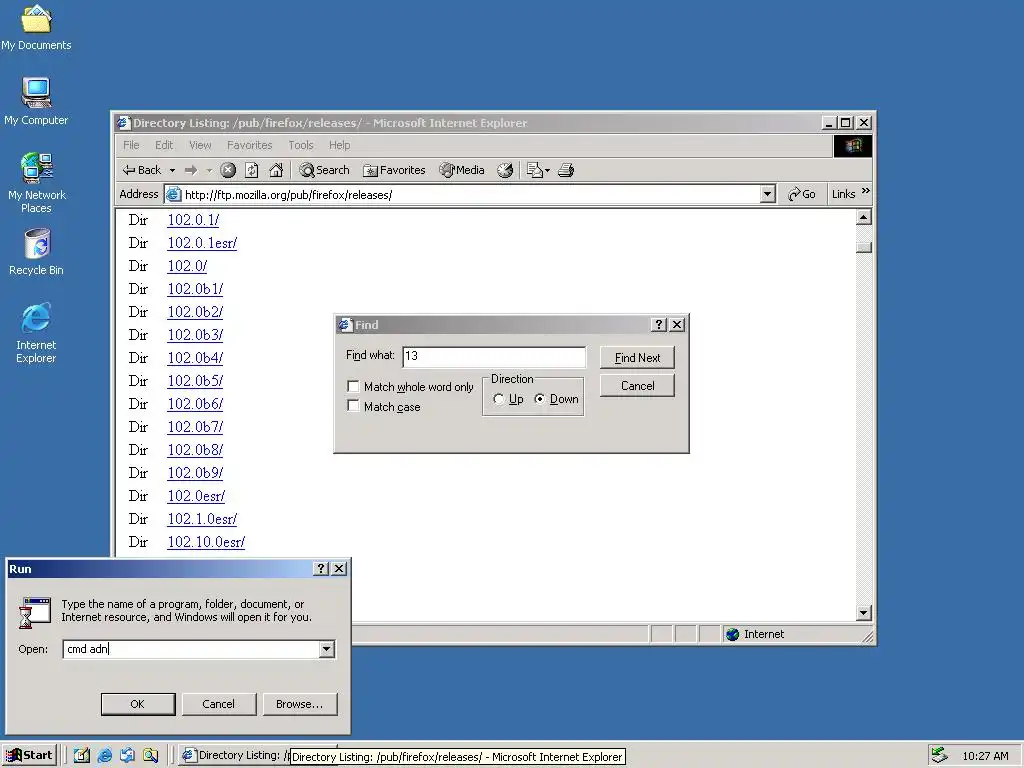This screenshot has height=768, width=1024.
Task: Click the Links toolbar label
Action: [843, 194]
